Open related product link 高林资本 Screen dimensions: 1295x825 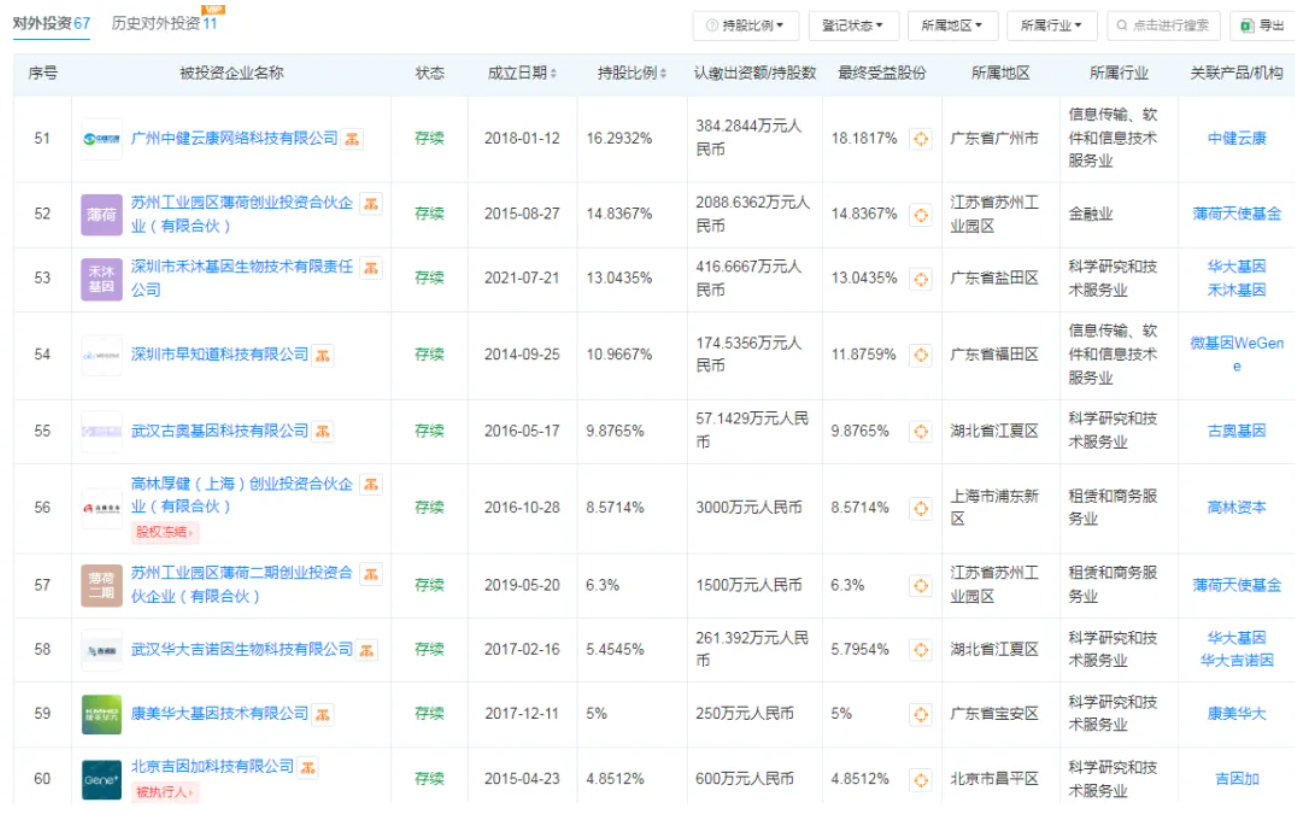1236,508
